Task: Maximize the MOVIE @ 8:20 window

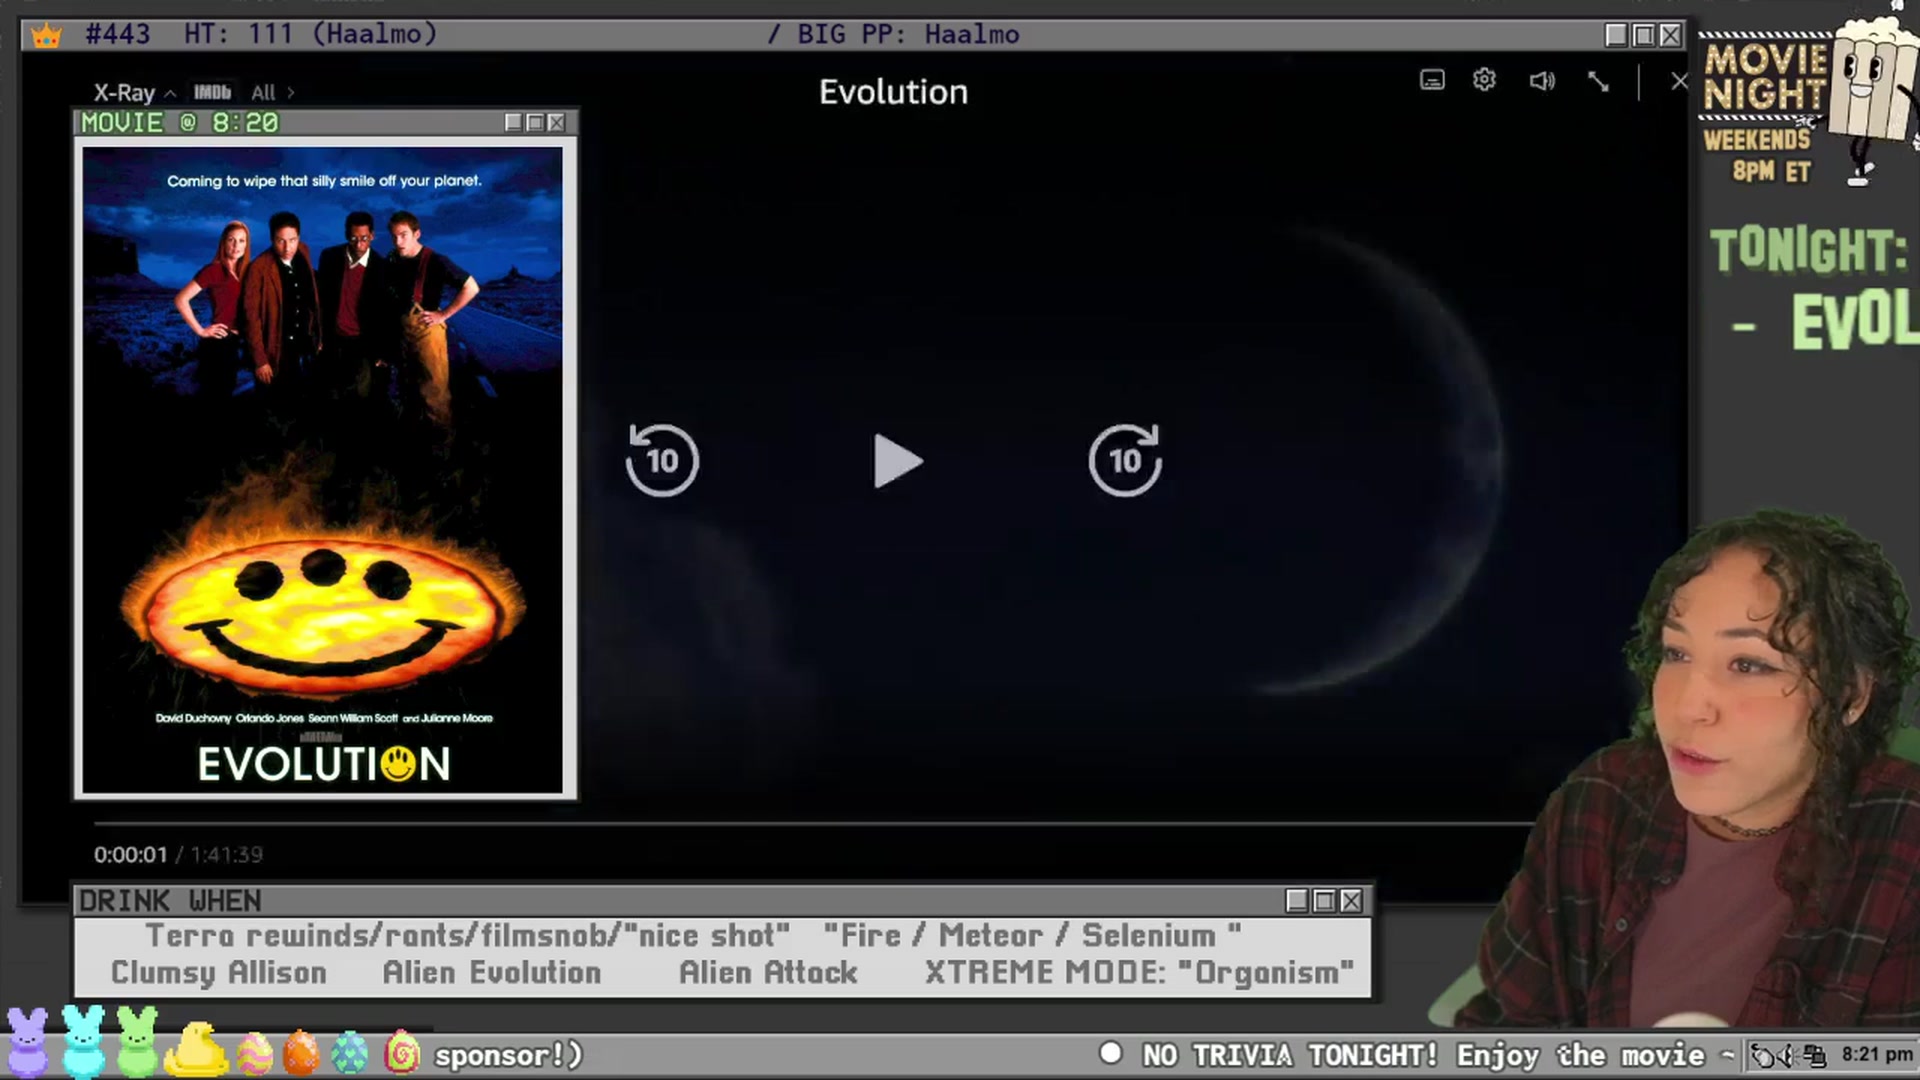Action: 535,122
